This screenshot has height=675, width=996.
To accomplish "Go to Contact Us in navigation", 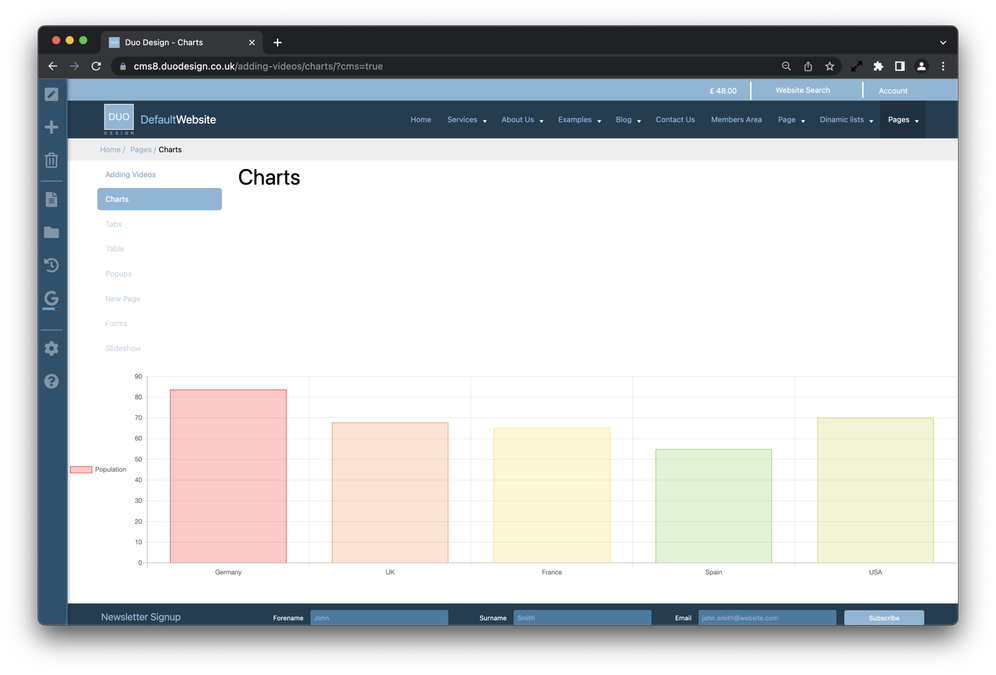I will click(x=675, y=120).
